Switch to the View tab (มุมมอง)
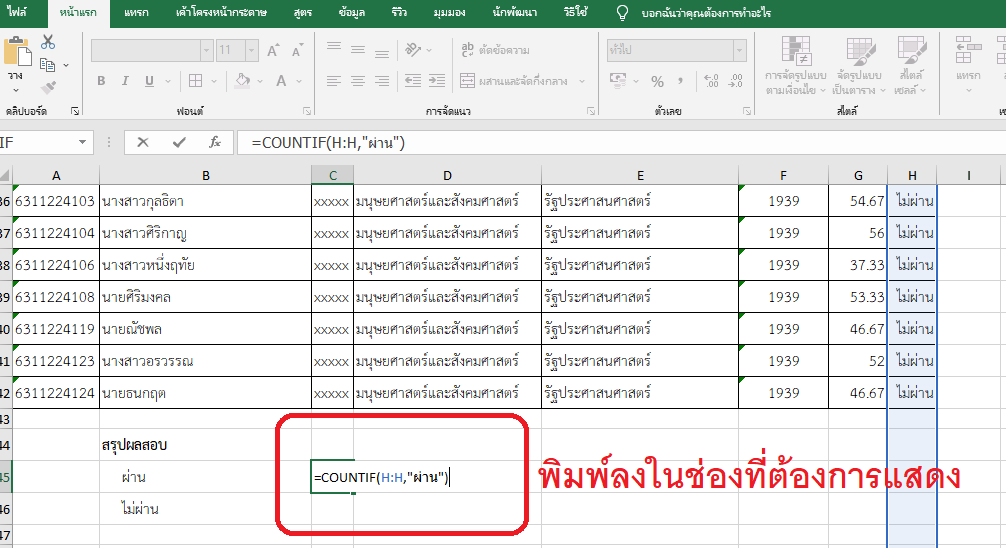The height and width of the screenshot is (548, 1006). coord(449,13)
